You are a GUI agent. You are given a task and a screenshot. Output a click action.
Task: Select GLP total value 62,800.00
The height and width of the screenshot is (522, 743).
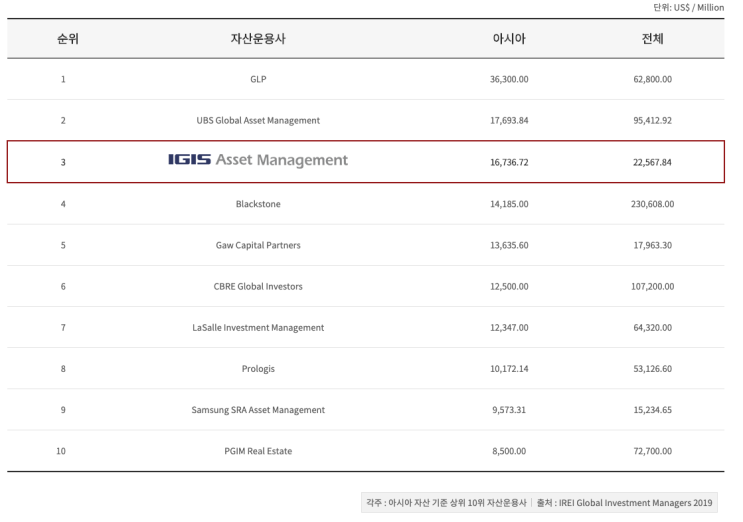tap(652, 79)
